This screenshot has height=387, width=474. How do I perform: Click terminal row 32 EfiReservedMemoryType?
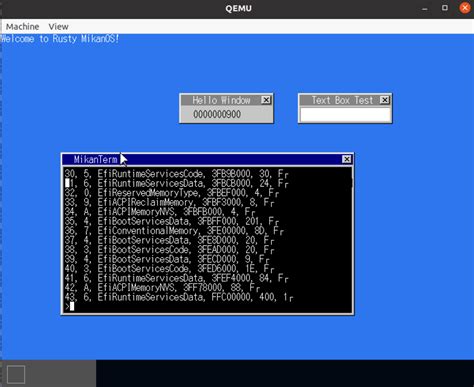click(x=172, y=193)
